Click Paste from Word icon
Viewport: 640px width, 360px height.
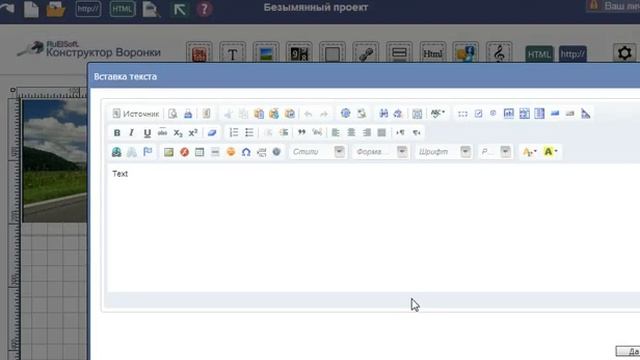click(290, 114)
